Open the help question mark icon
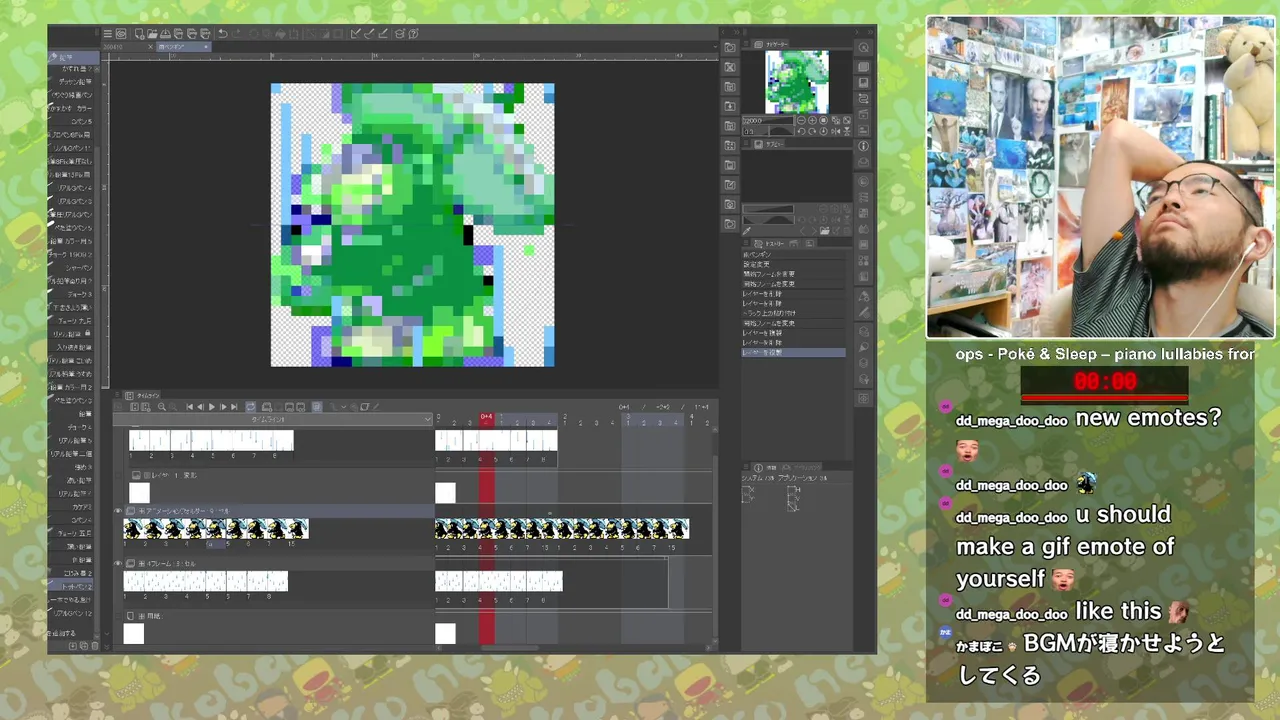This screenshot has height=720, width=1280. click(412, 34)
